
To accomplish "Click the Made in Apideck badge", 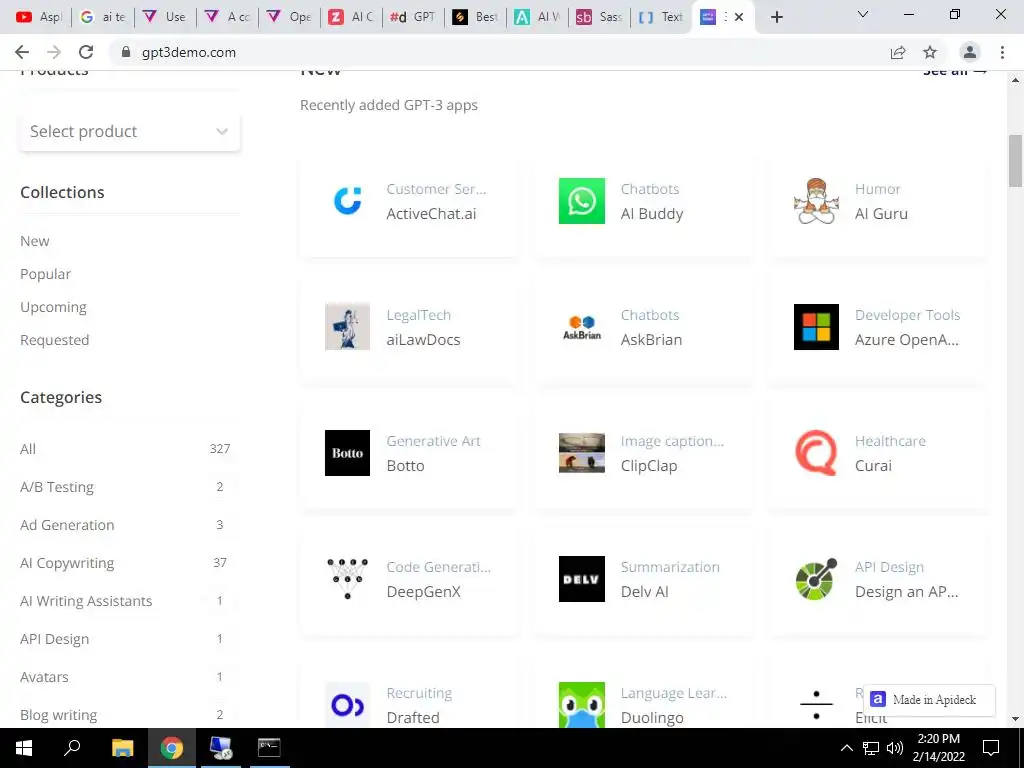I will 929,700.
